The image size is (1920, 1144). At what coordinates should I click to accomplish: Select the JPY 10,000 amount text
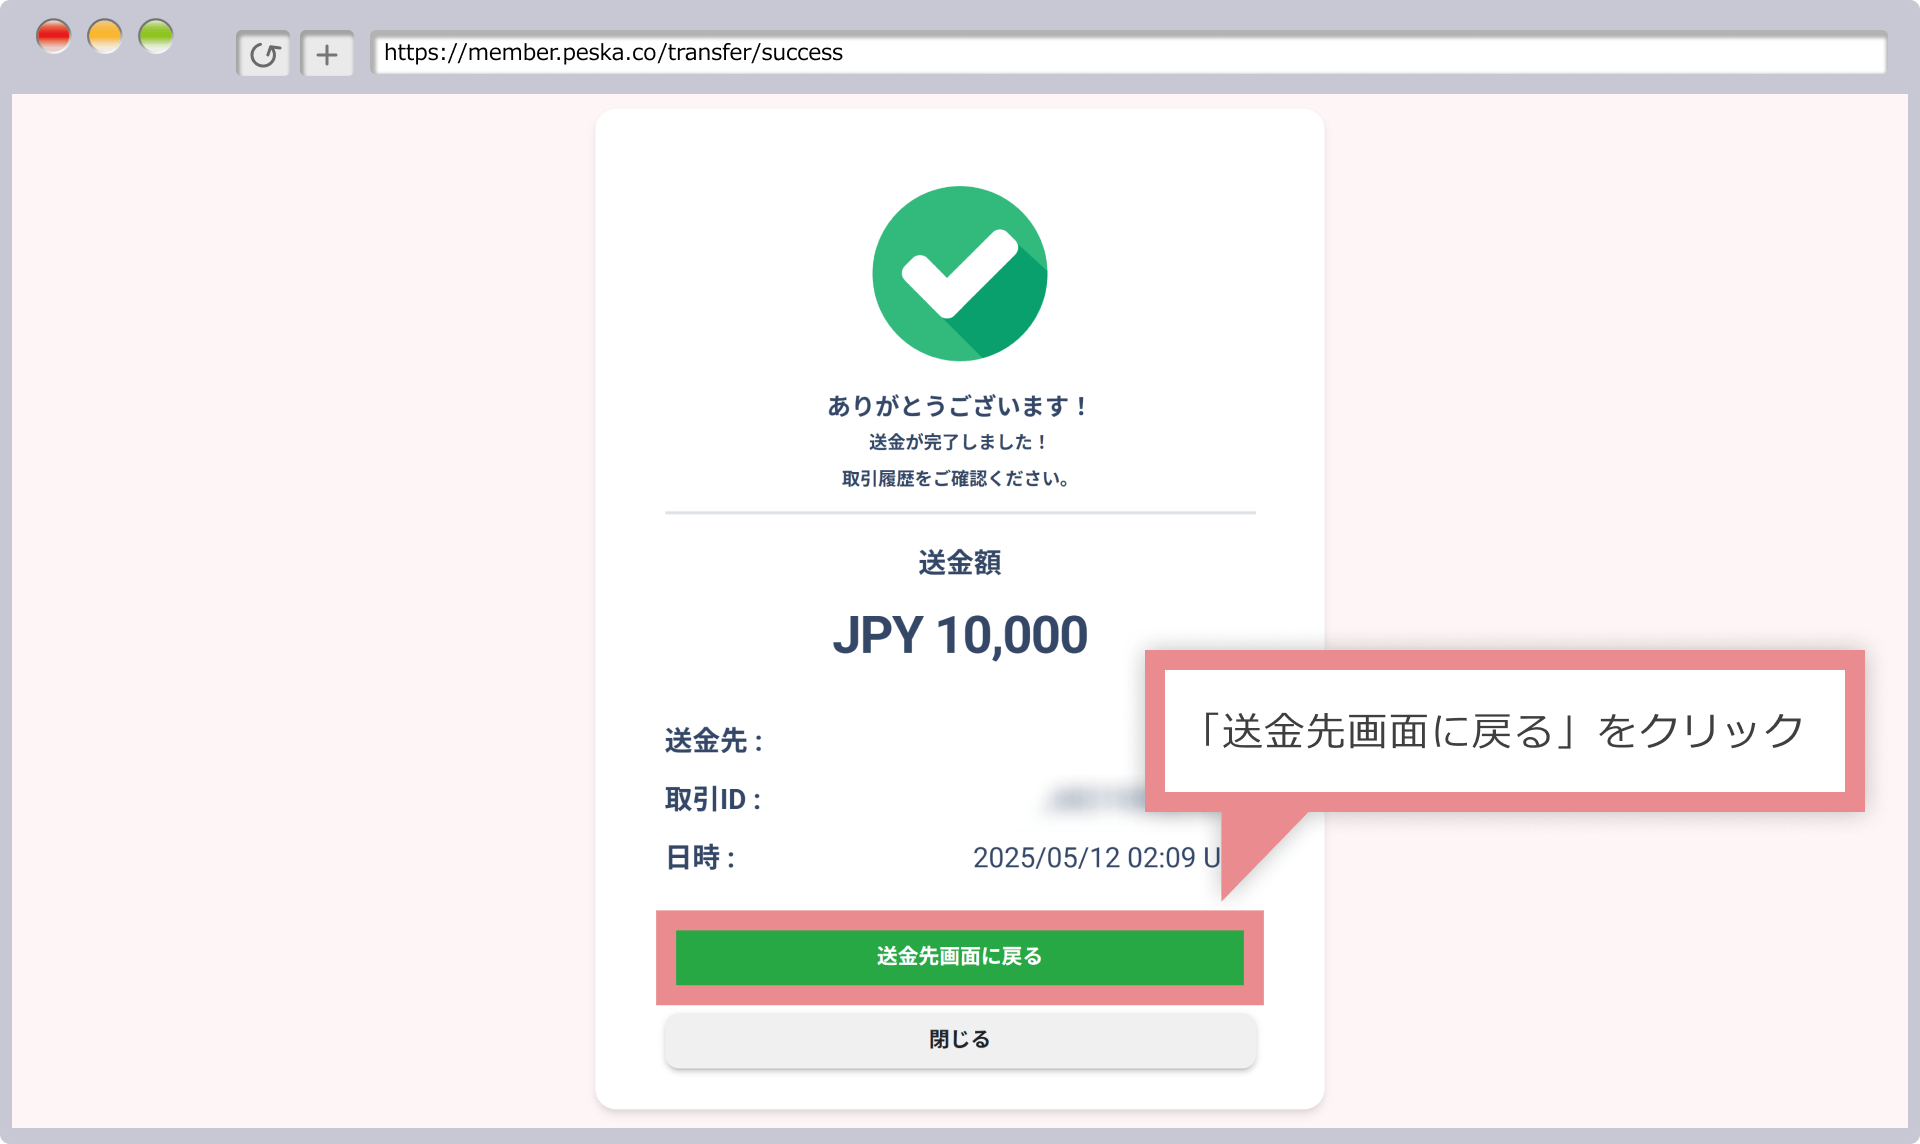[959, 635]
